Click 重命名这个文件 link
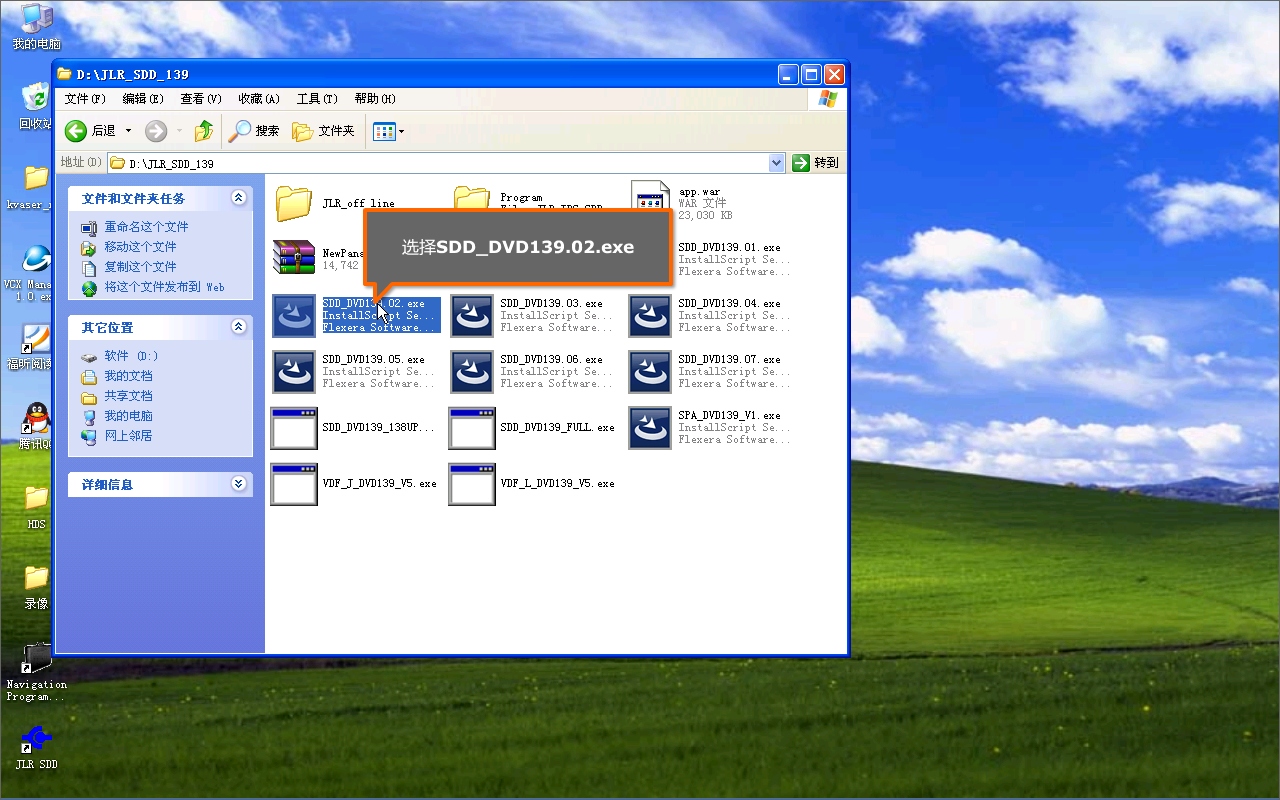Screen dimensions: 1280x800 pyautogui.click(x=146, y=227)
